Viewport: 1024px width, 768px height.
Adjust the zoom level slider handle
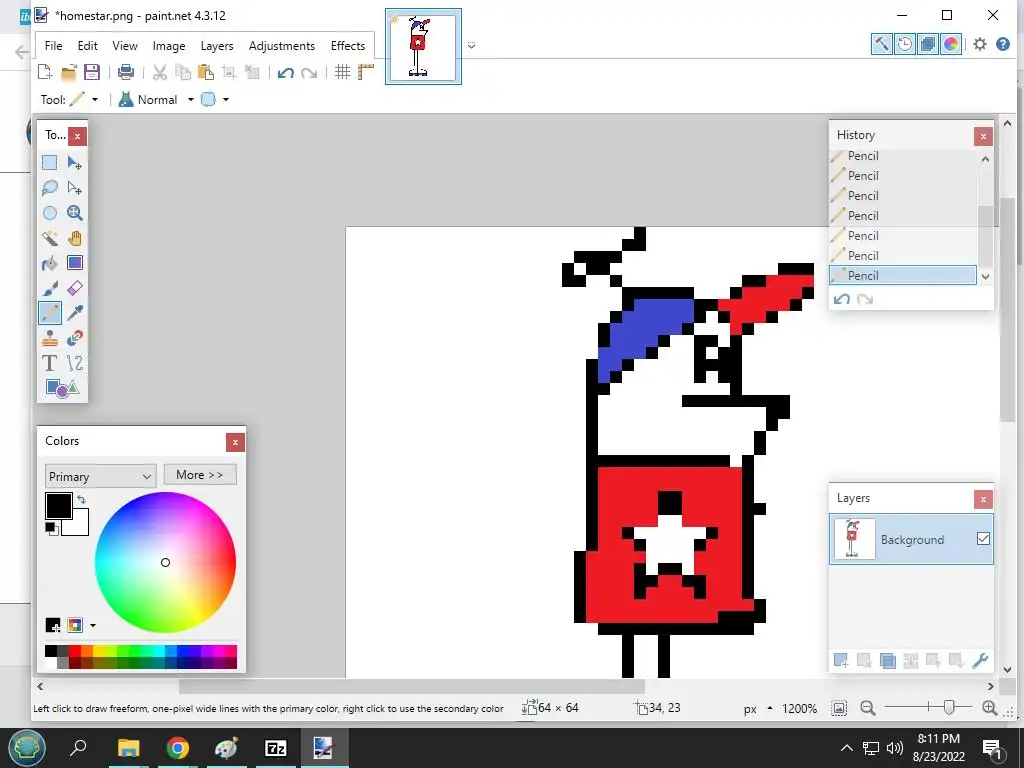pos(949,707)
